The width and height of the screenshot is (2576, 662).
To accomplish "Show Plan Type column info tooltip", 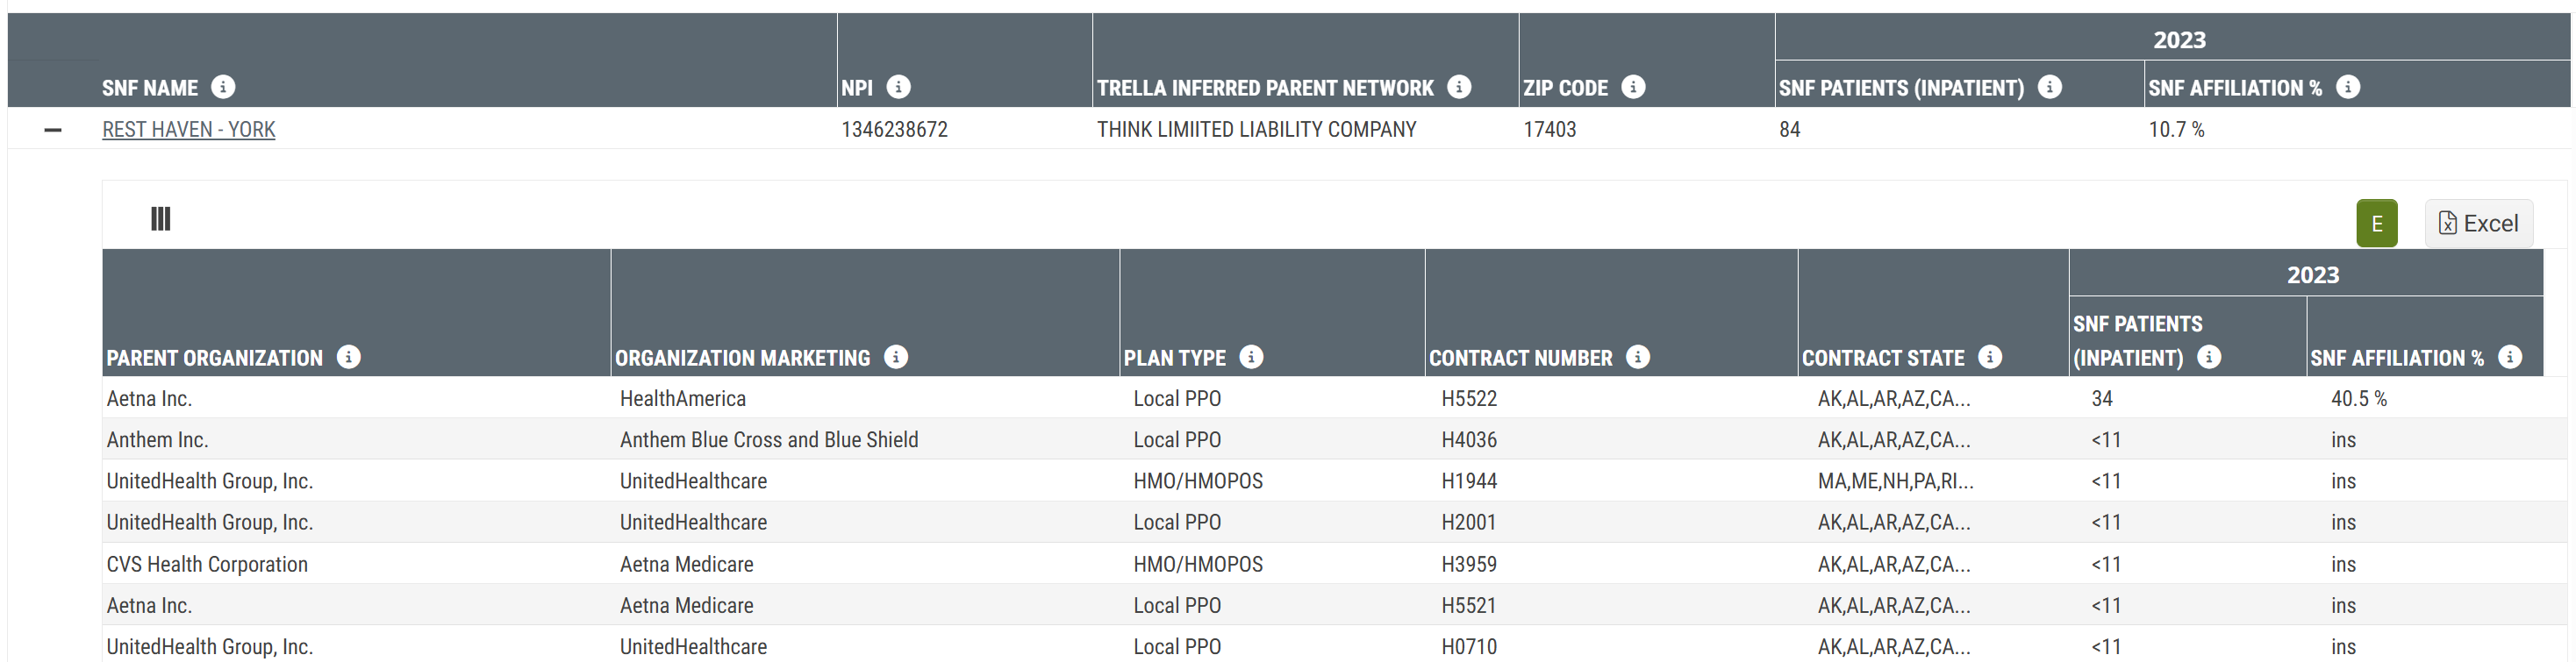I will click(1251, 357).
